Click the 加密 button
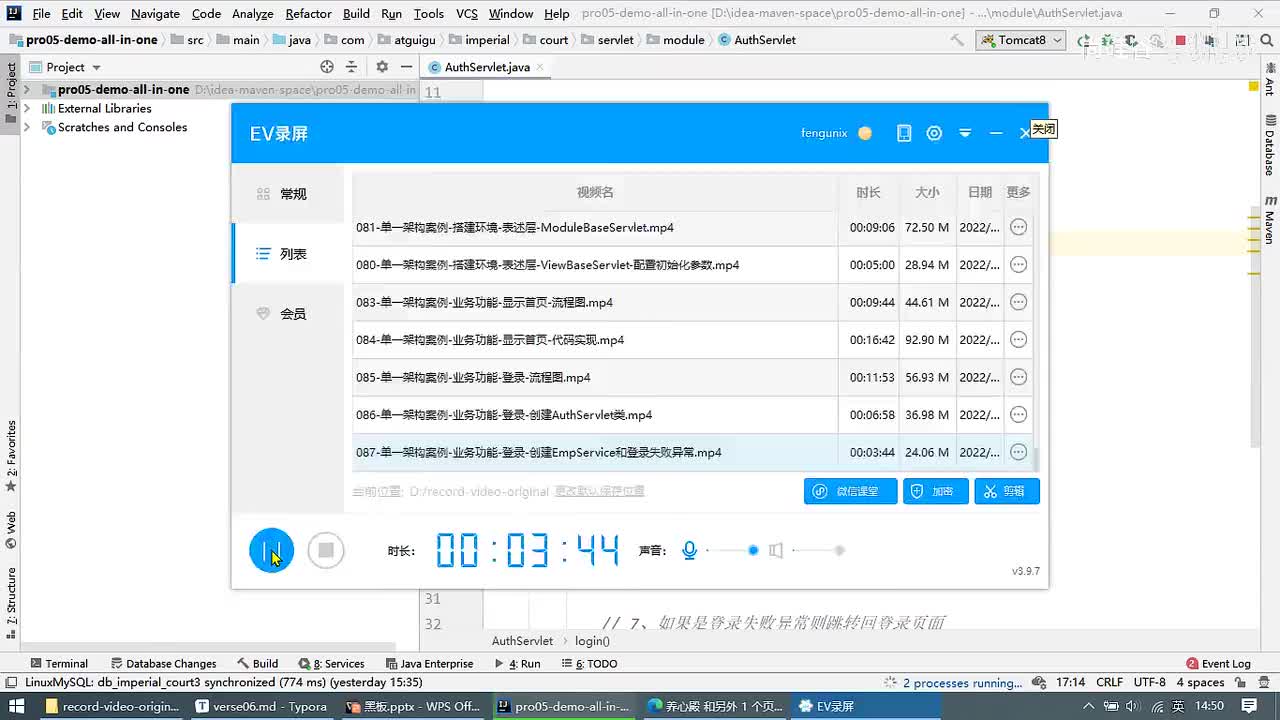This screenshot has height=720, width=1280. pos(936,491)
